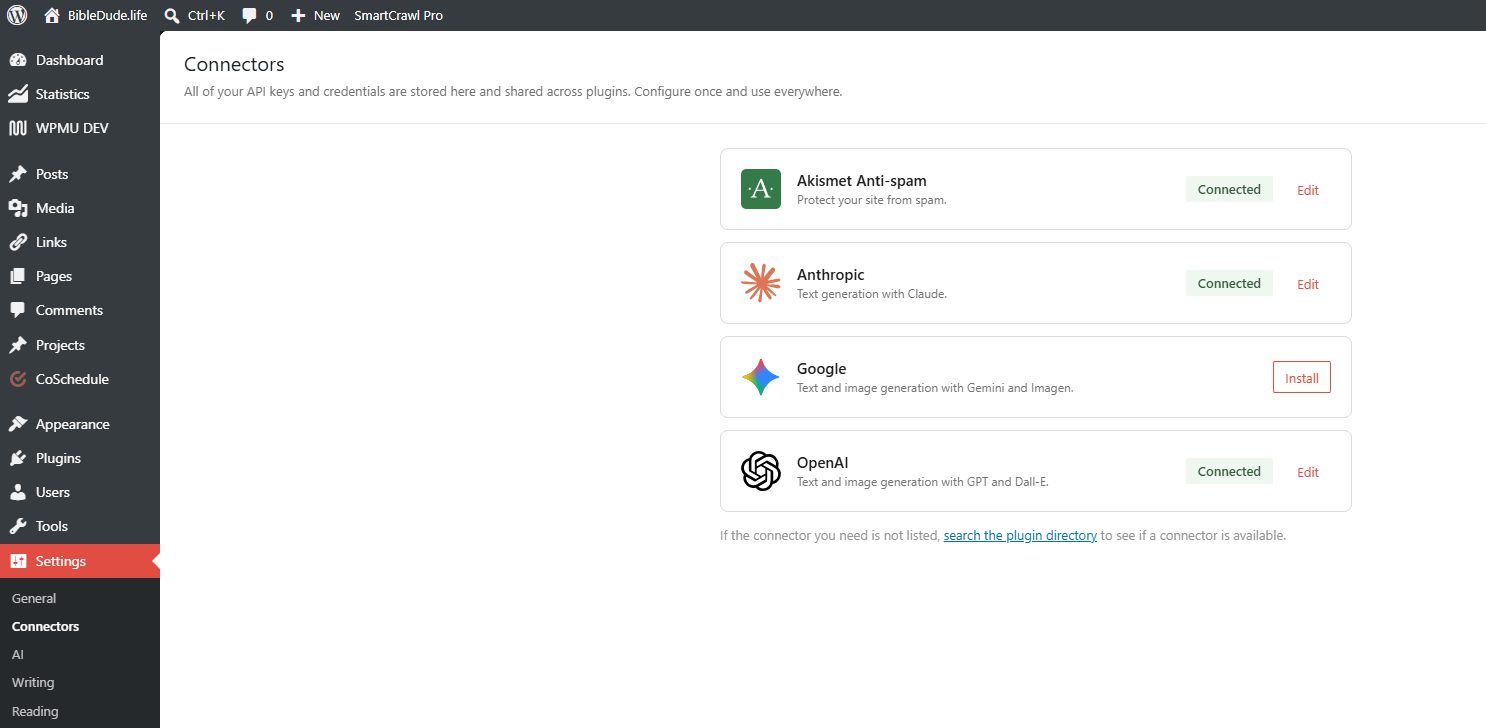Edit the Akismet Anti-spam connector
Screen dimensions: 1486x728
tap(1308, 190)
